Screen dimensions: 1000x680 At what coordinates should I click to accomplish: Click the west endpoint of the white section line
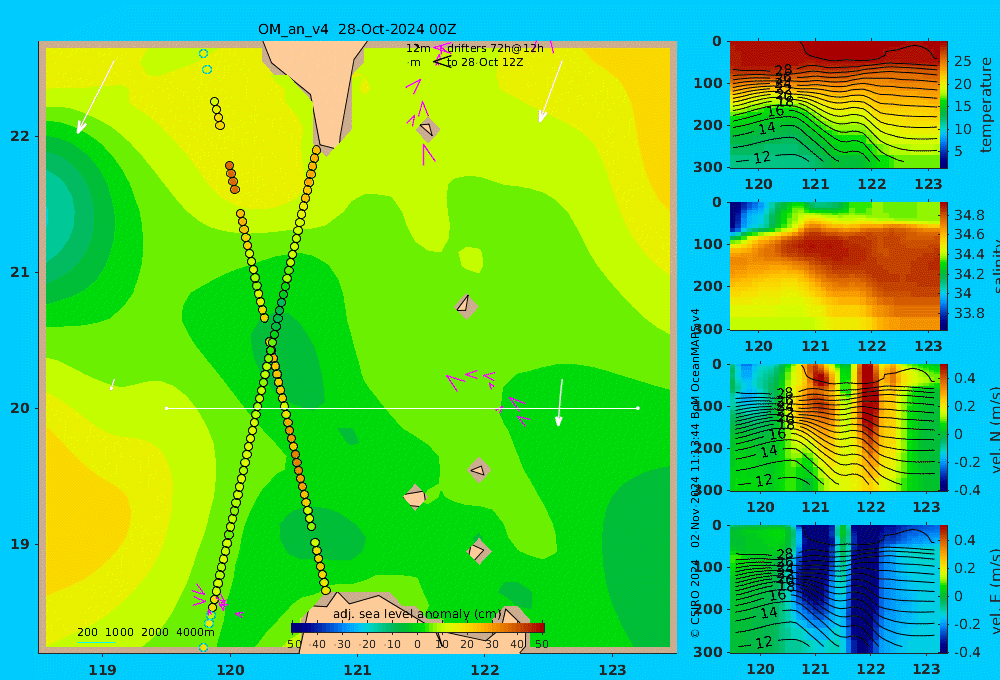[x=166, y=408]
